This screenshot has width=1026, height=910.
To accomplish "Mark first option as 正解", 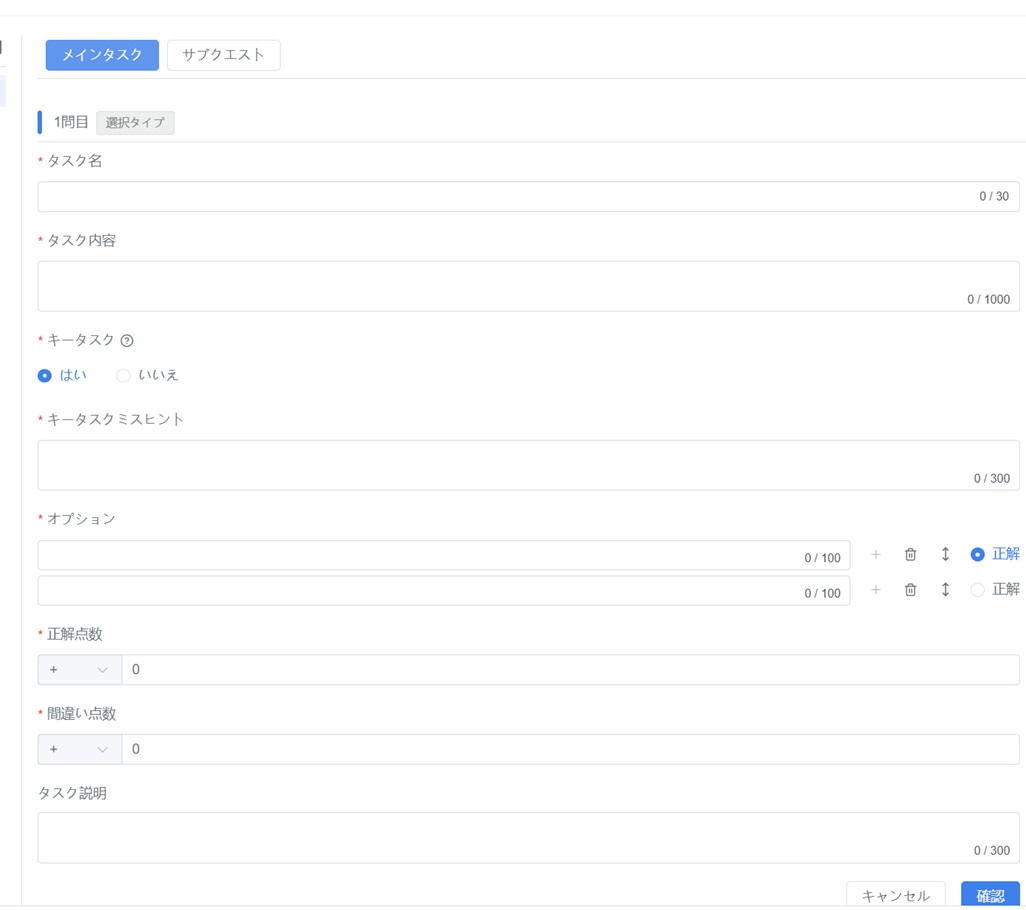I will tap(977, 555).
